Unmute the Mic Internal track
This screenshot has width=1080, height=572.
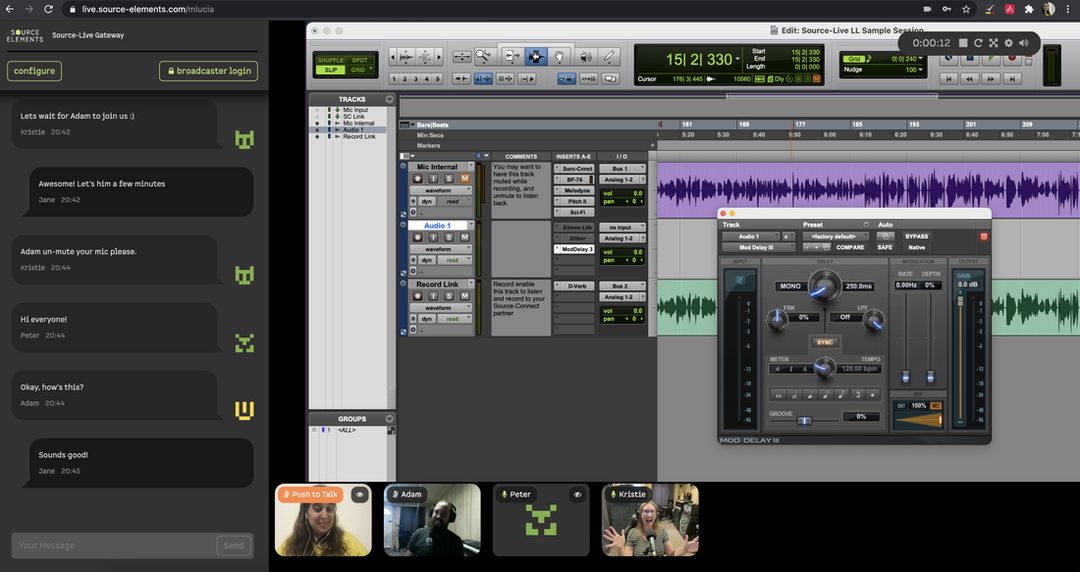point(464,179)
